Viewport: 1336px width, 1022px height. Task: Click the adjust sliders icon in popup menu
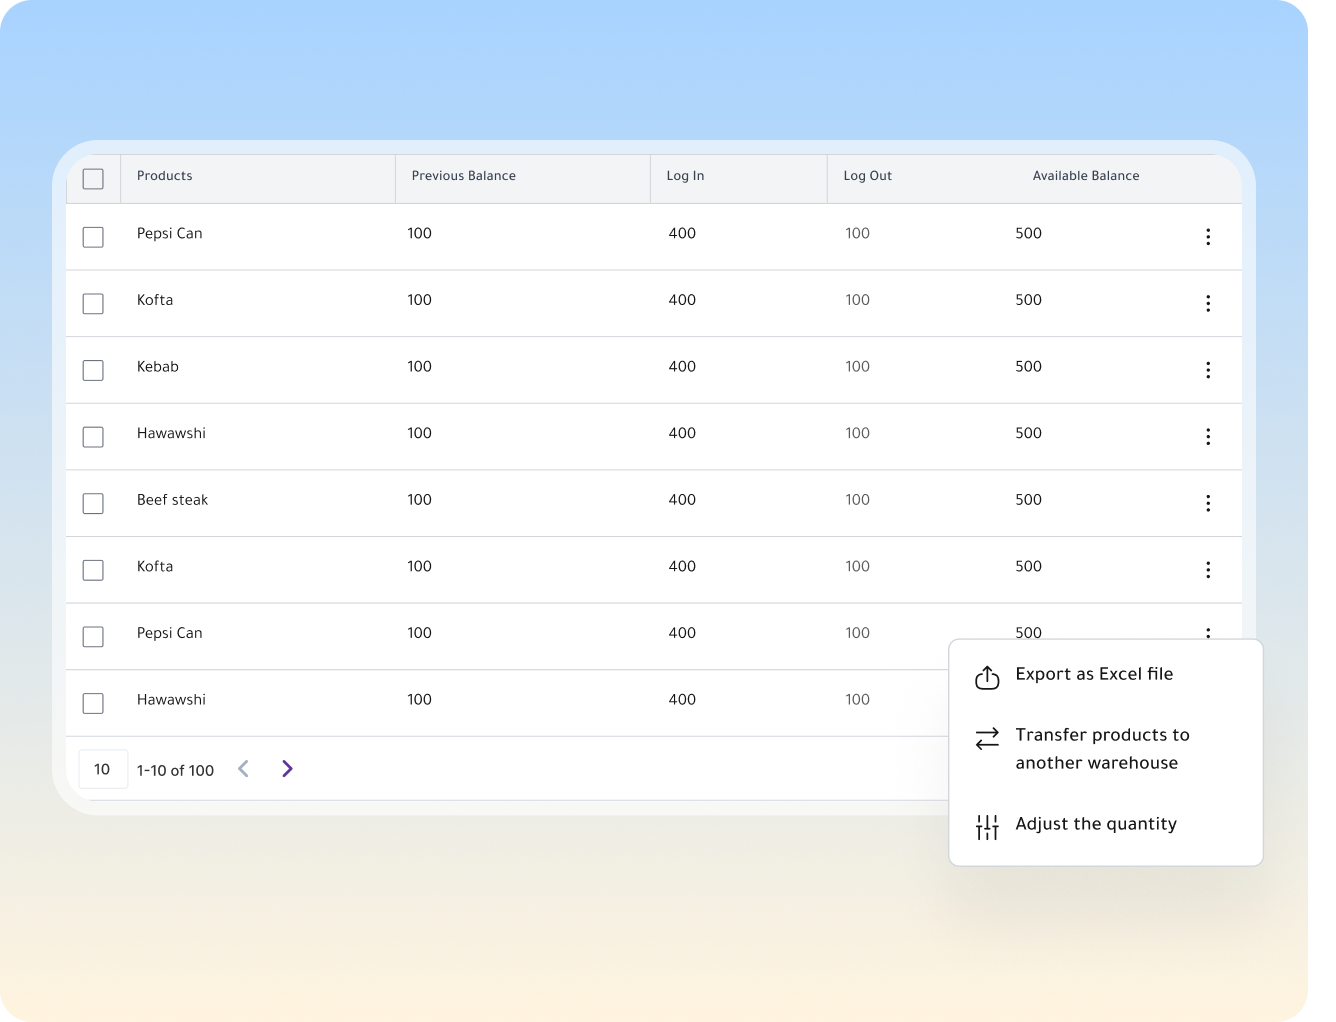pos(987,827)
